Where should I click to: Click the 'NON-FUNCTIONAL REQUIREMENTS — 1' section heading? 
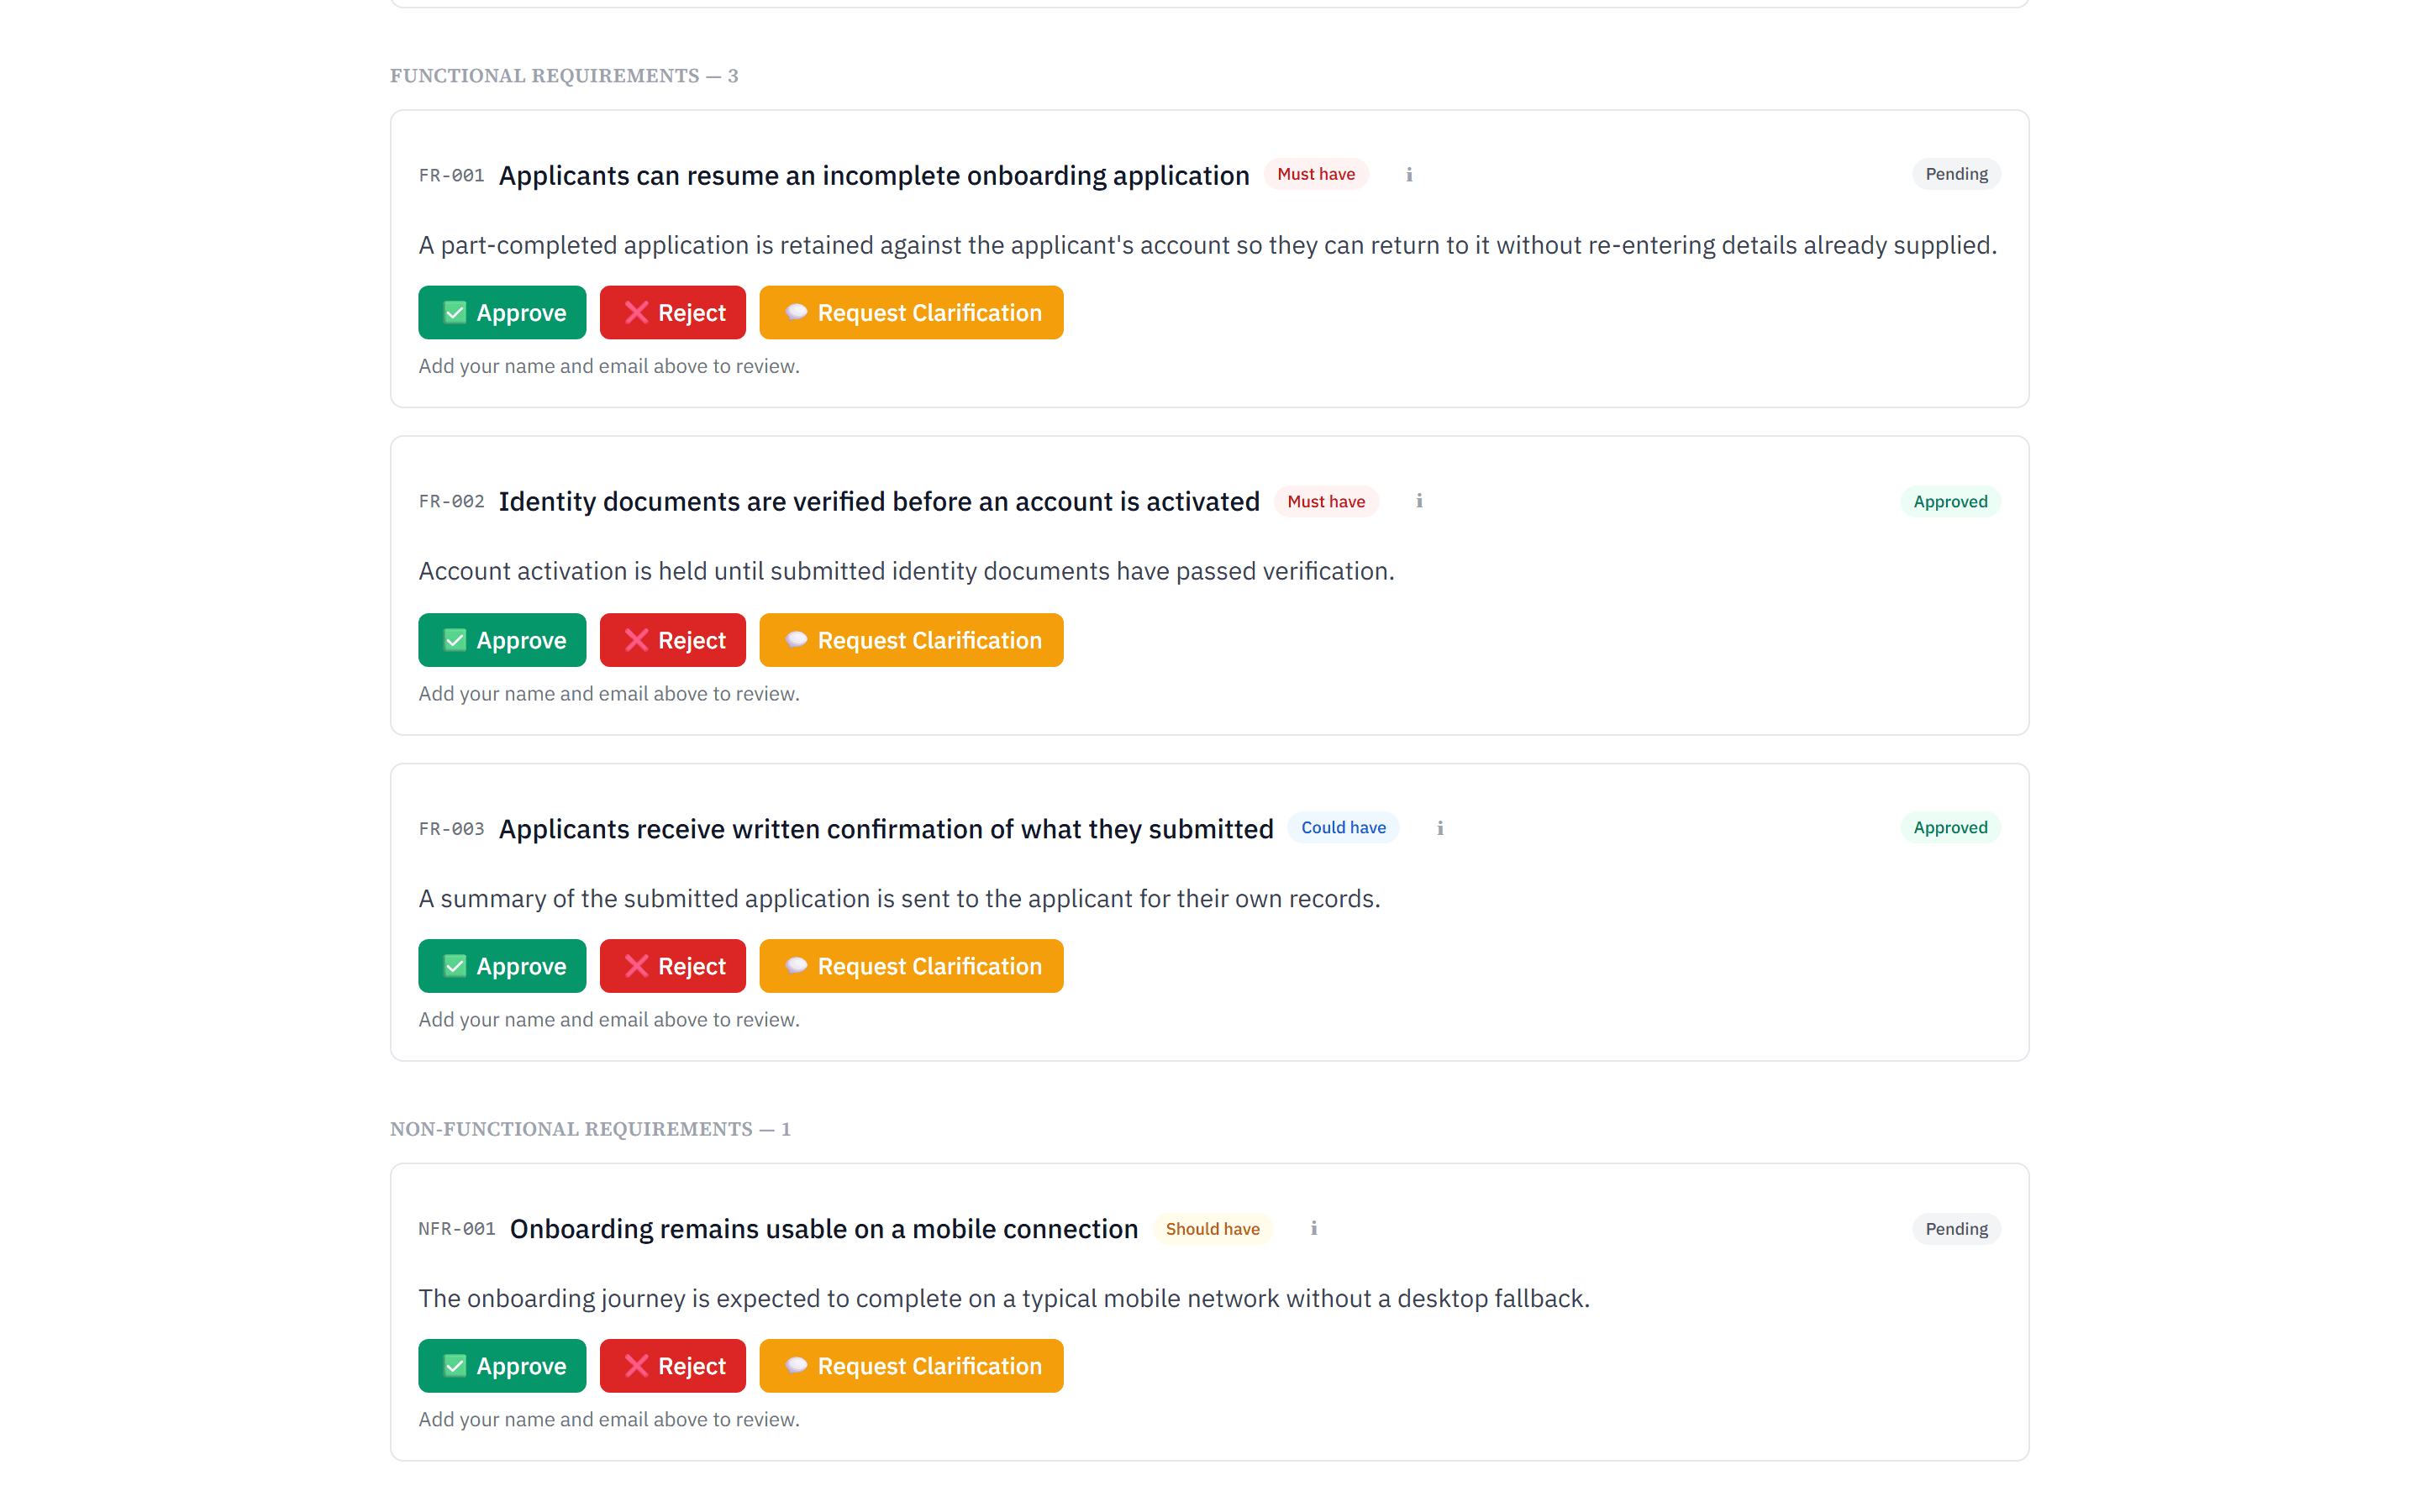click(x=590, y=1129)
